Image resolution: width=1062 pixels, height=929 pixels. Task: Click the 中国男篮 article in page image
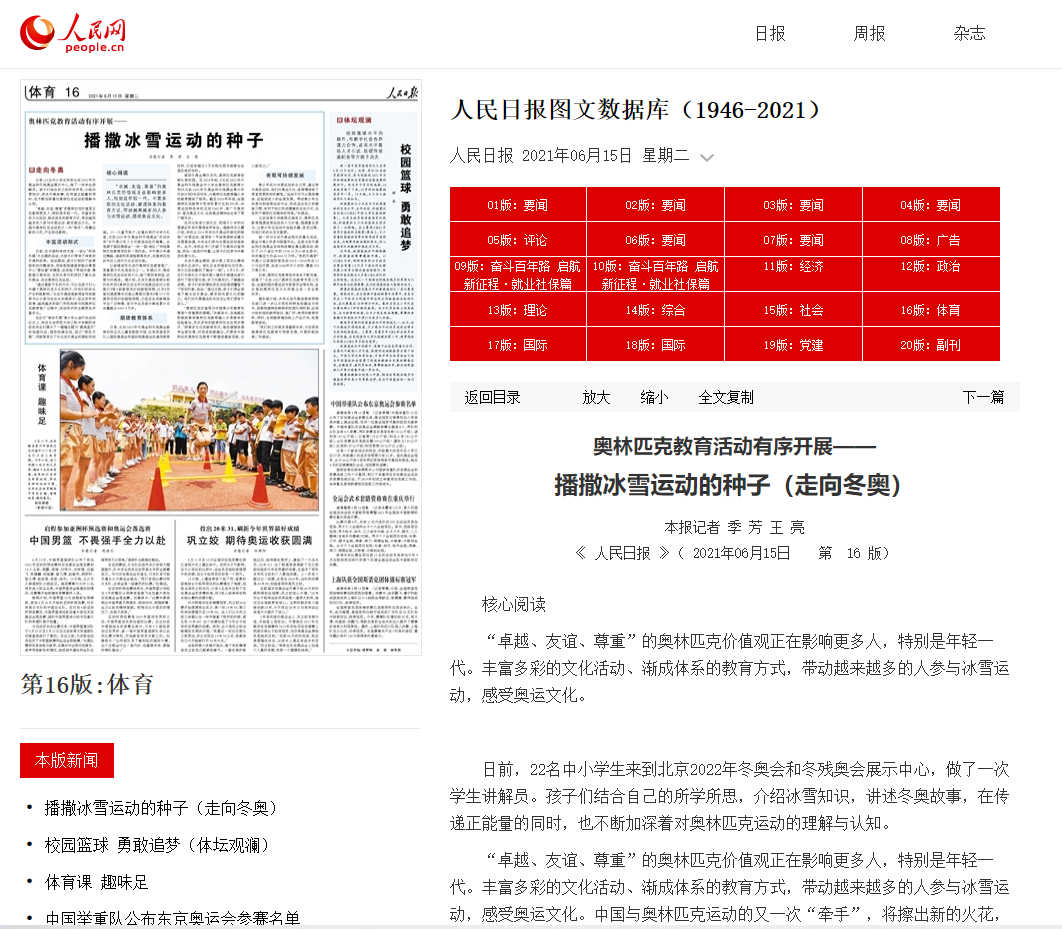(x=98, y=585)
